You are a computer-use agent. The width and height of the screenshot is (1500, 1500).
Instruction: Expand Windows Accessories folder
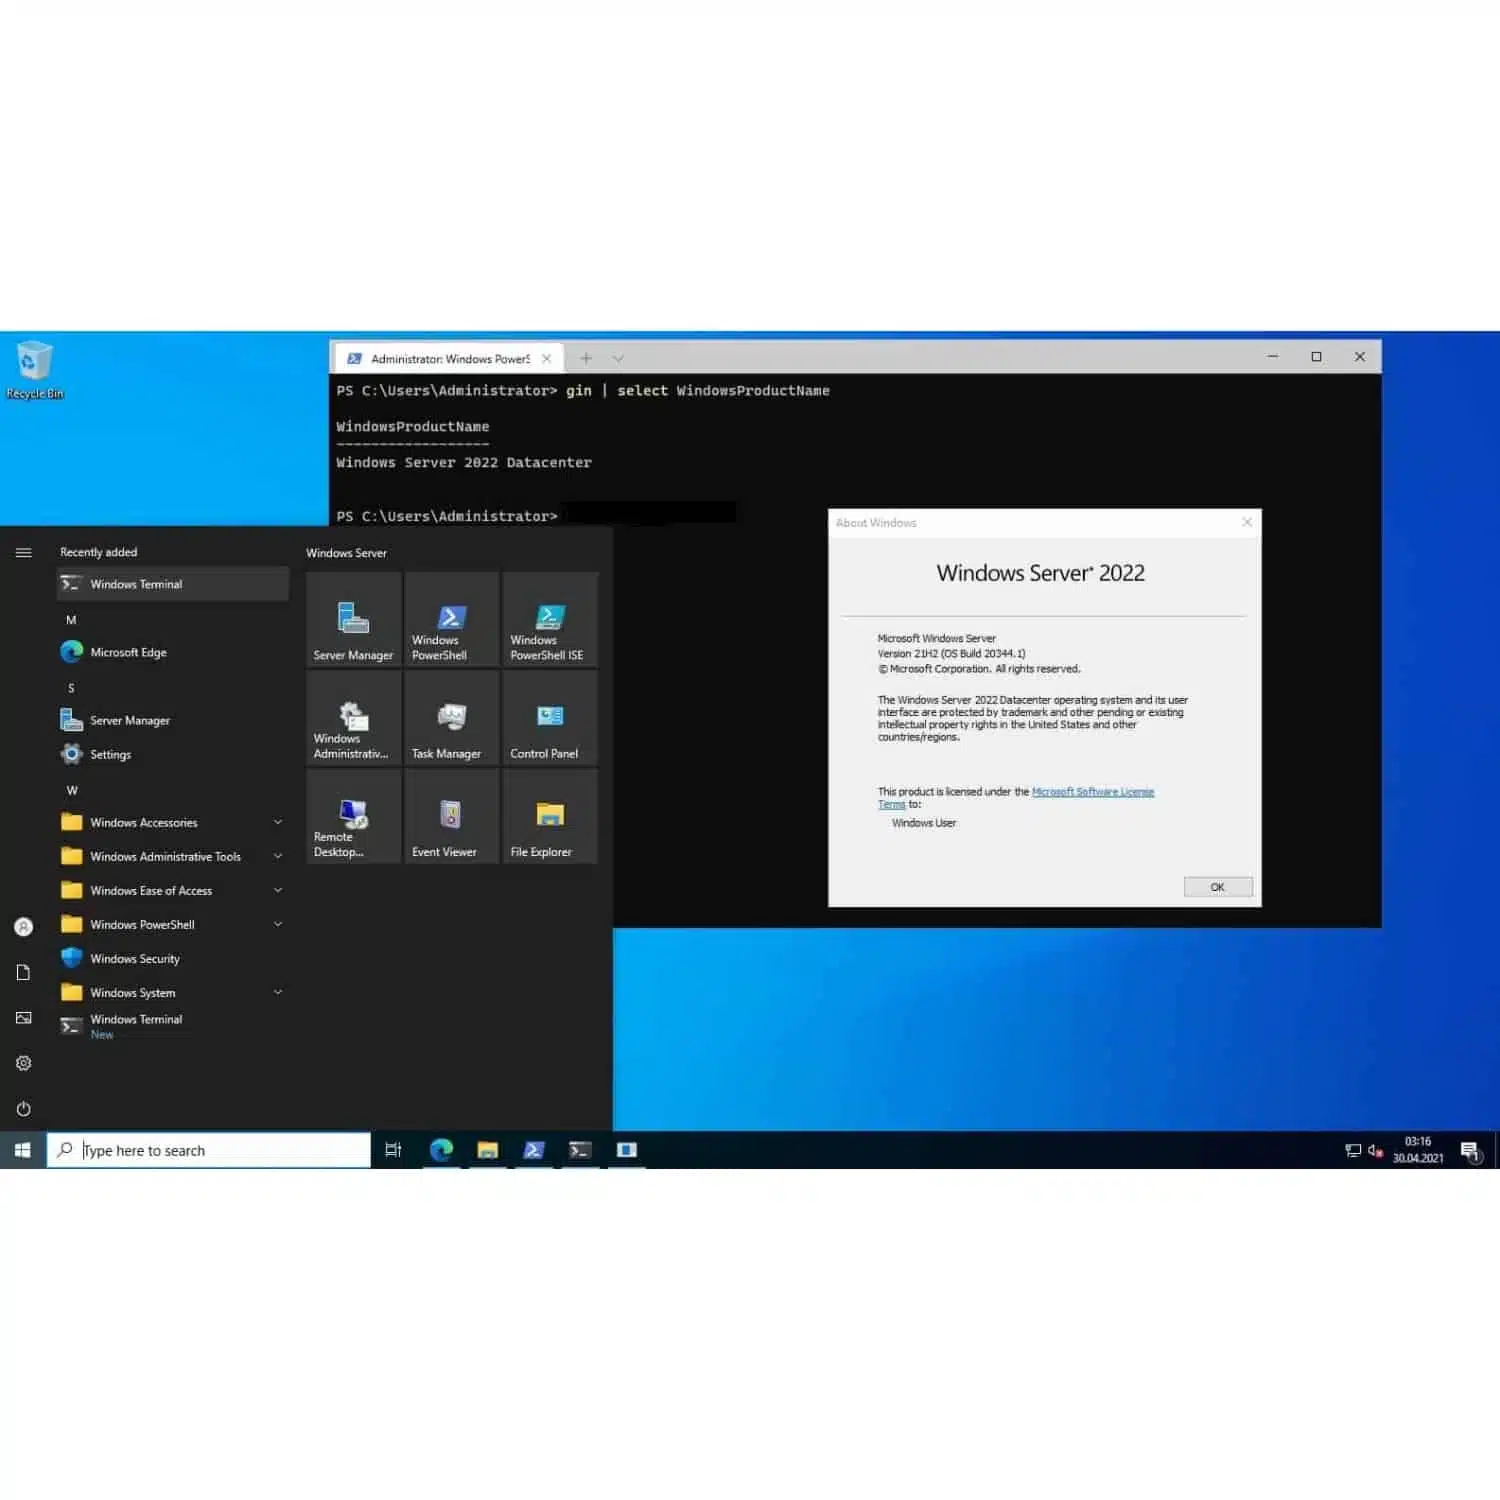click(x=172, y=822)
